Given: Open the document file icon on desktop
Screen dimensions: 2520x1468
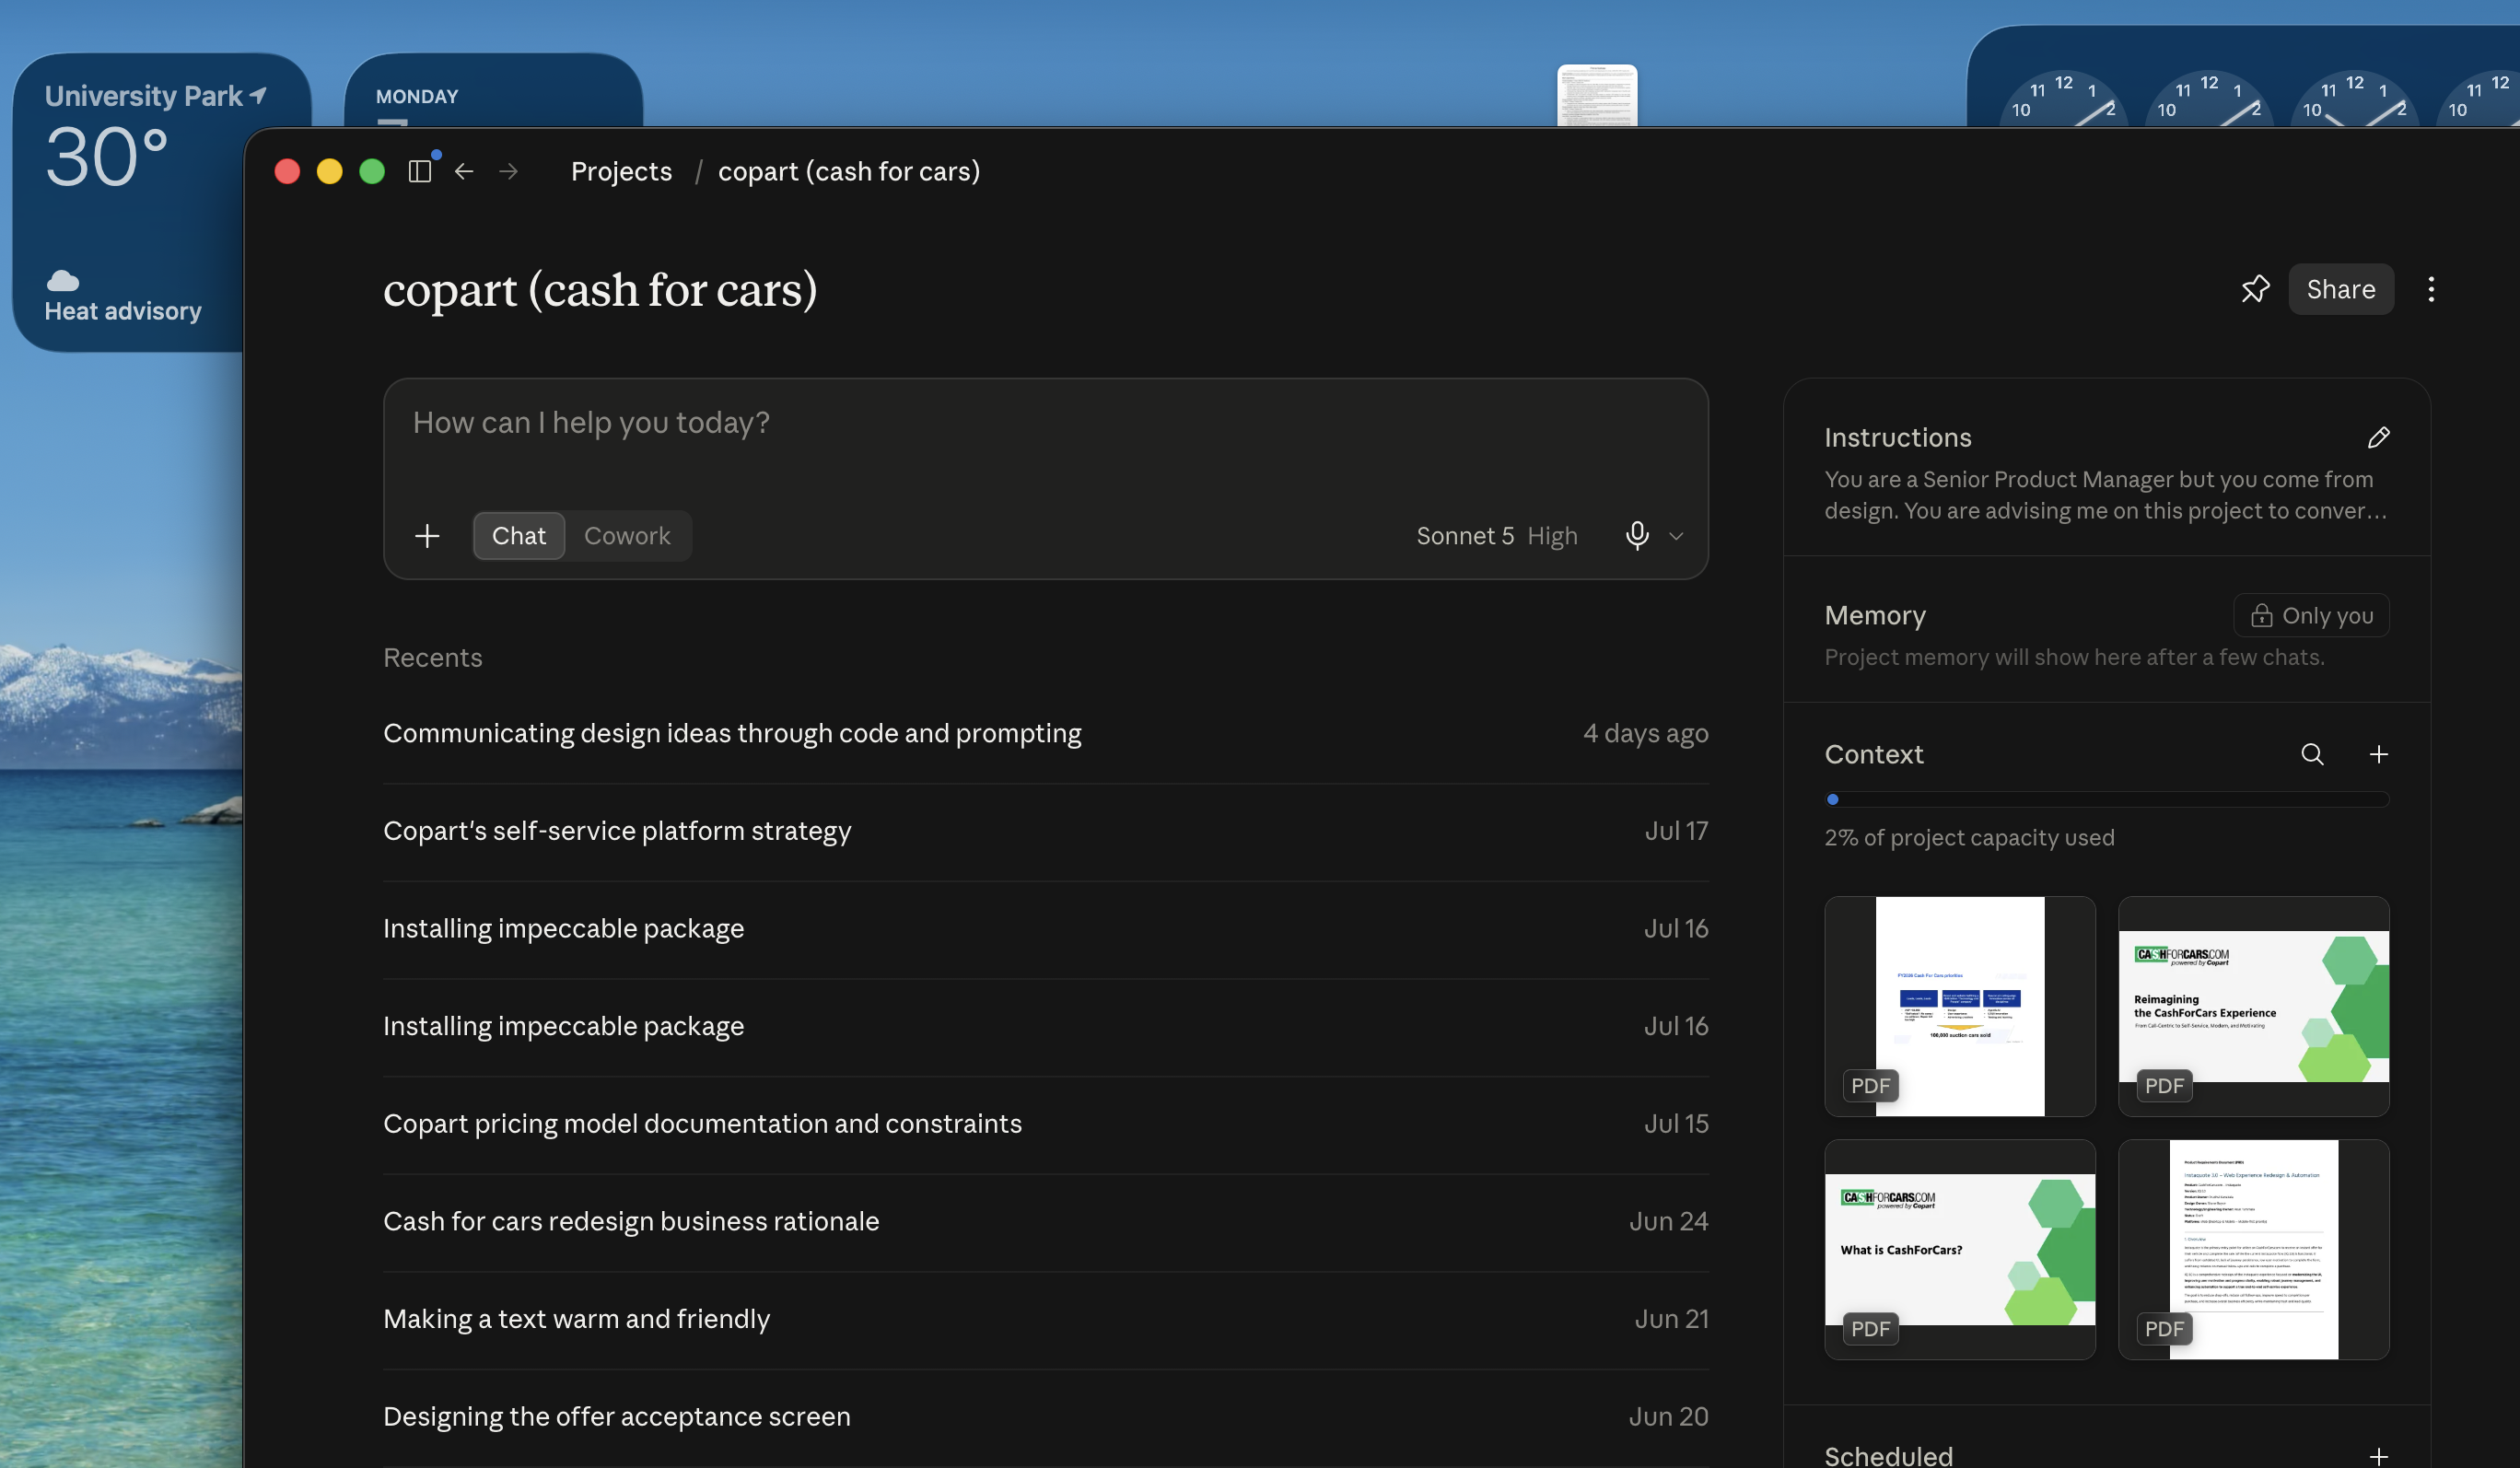Looking at the screenshot, I should [1597, 95].
